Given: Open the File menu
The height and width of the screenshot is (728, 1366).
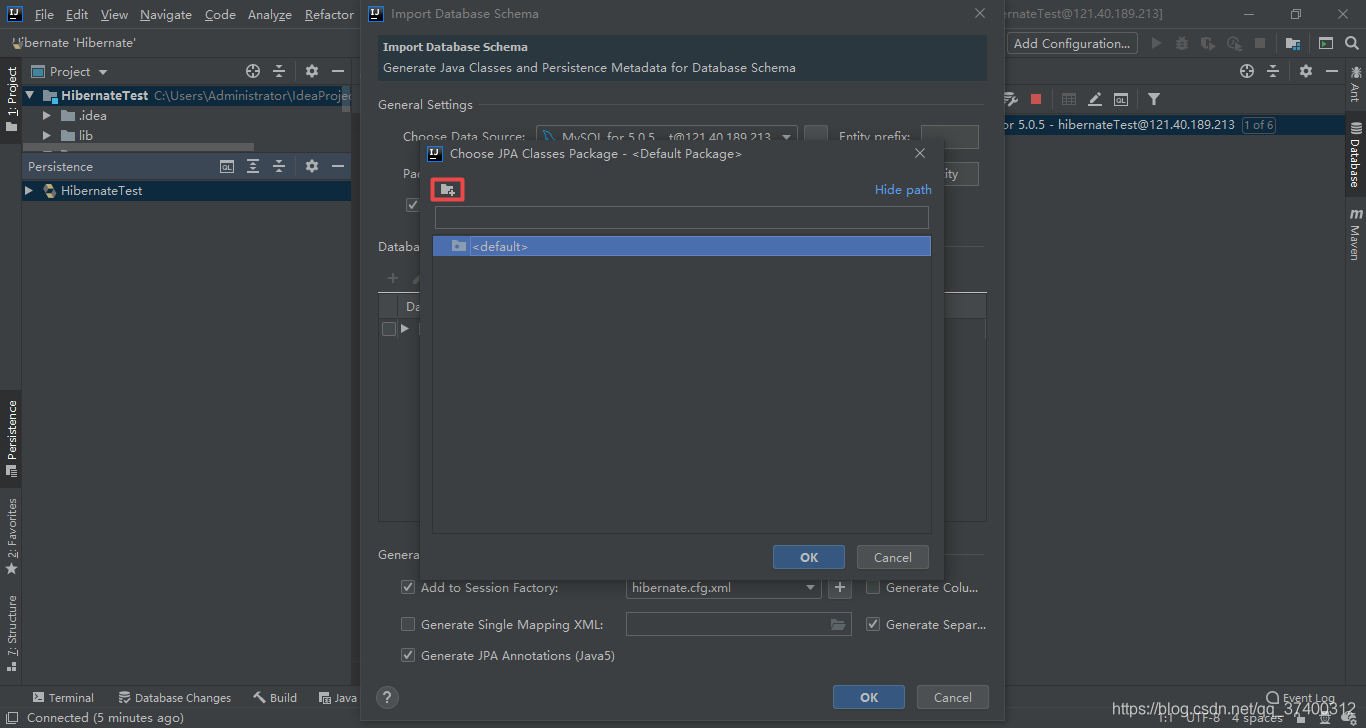Looking at the screenshot, I should pos(44,14).
